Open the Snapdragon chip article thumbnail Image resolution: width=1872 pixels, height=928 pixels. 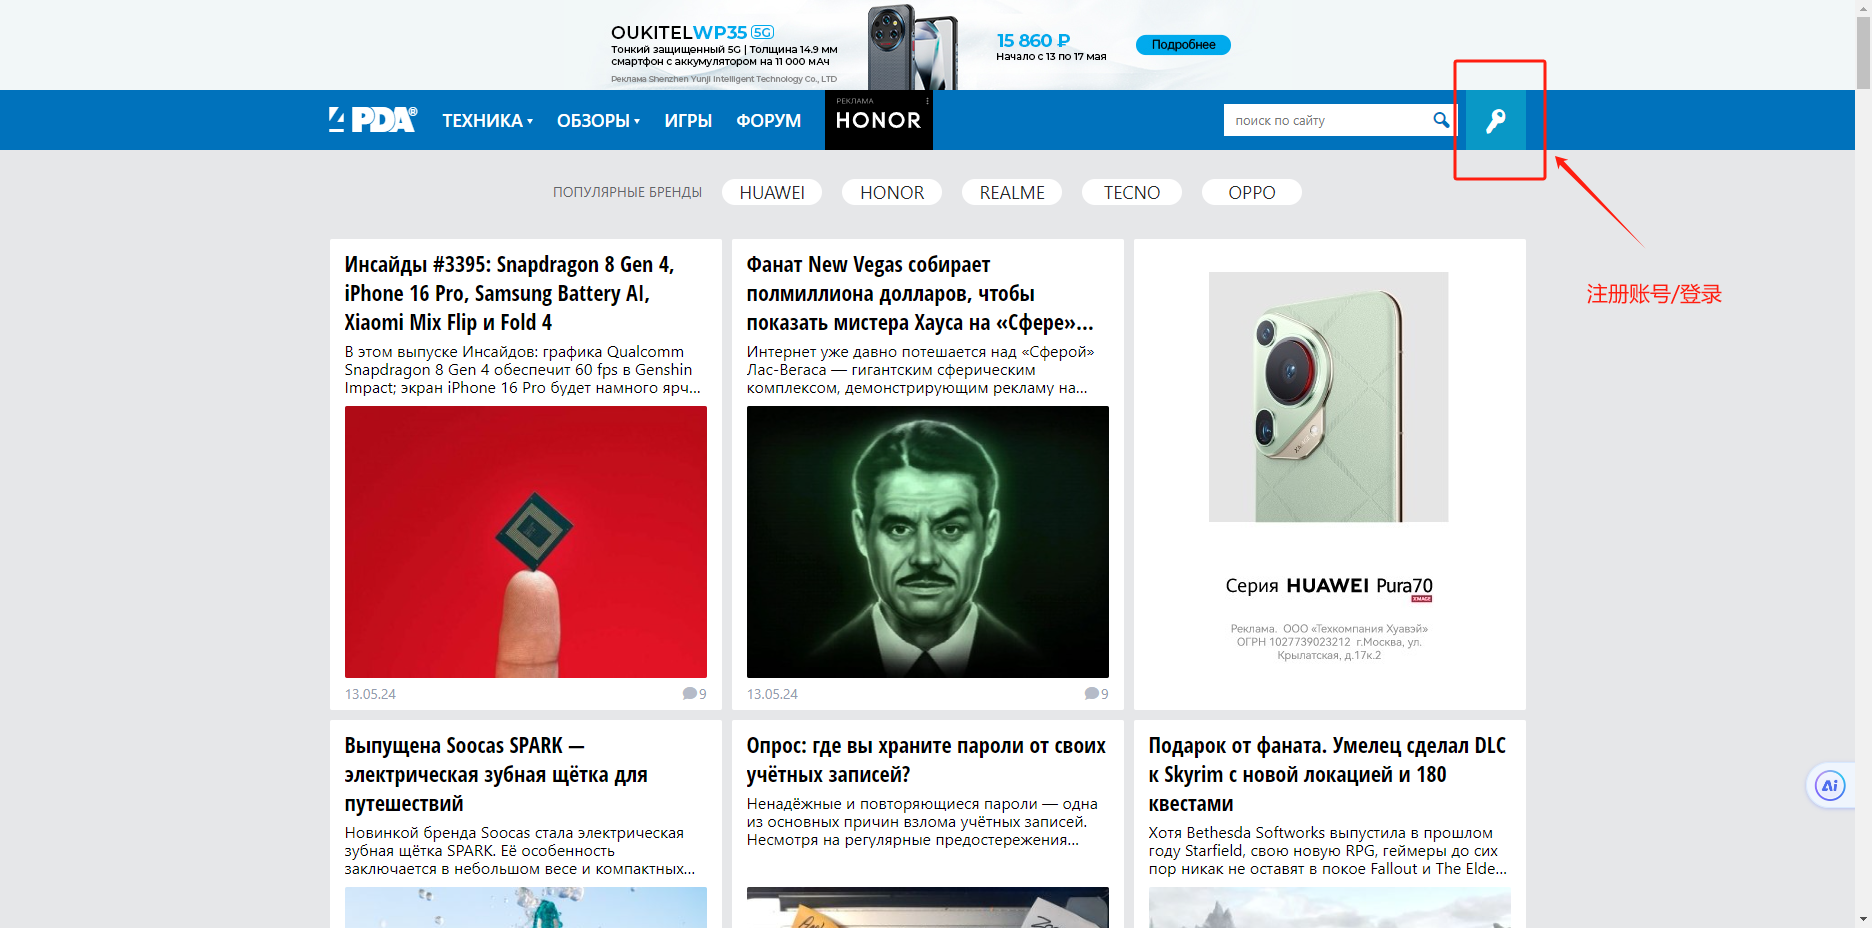pyautogui.click(x=525, y=541)
